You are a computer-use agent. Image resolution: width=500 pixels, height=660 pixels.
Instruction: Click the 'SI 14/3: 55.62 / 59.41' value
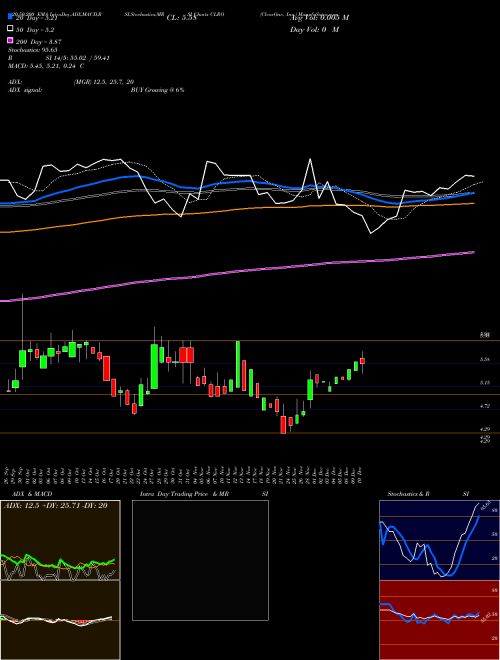coord(78,58)
